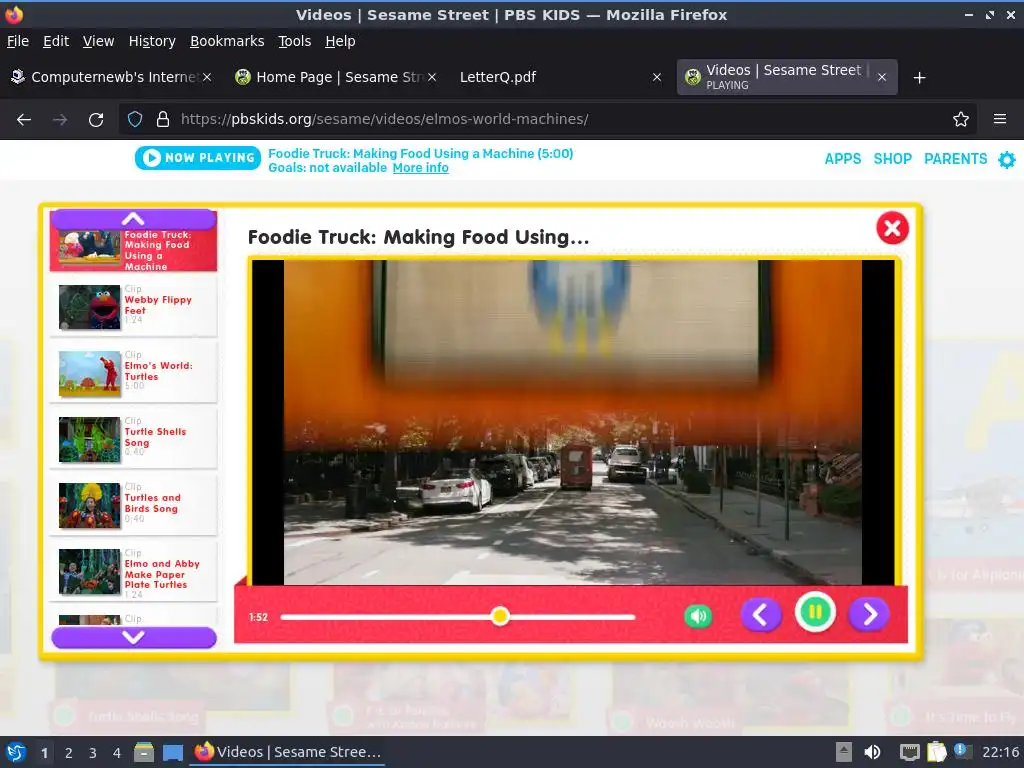Close the Home Page | Sesame Street tab
Viewport: 1024px width, 768px height.
click(432, 77)
